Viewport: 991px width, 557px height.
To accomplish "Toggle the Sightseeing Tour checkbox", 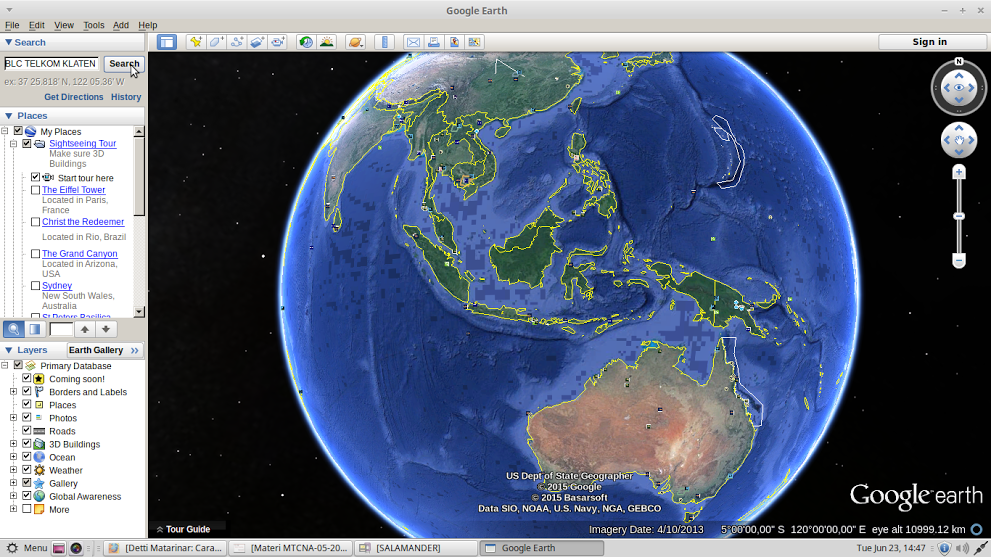I will 27,144.
